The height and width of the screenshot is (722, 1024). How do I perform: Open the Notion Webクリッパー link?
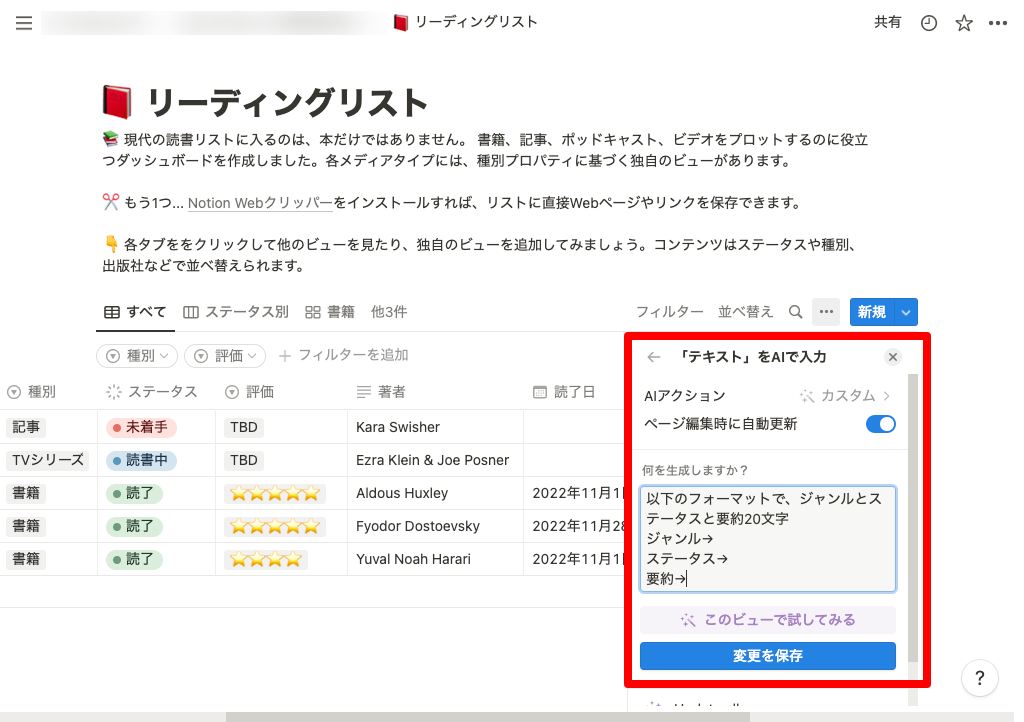tap(260, 203)
